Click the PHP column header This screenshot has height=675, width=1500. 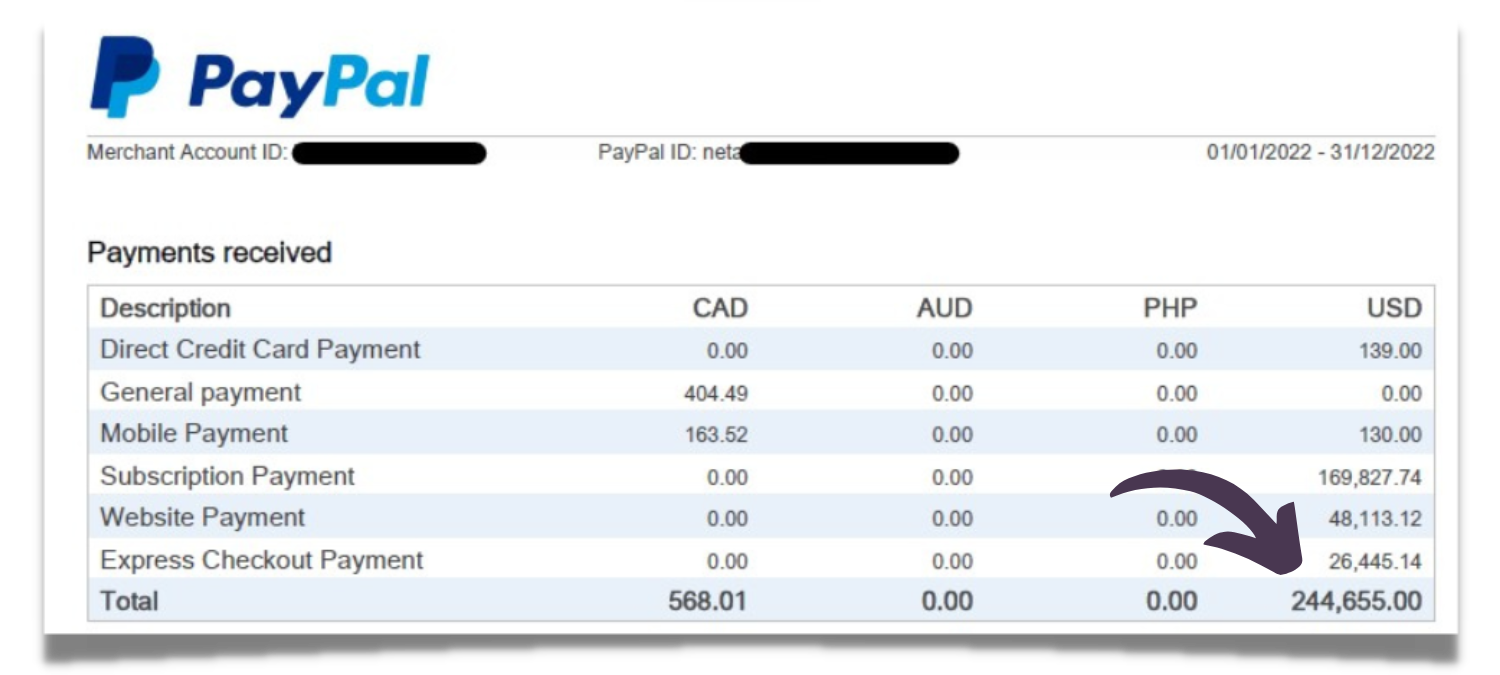point(1171,308)
